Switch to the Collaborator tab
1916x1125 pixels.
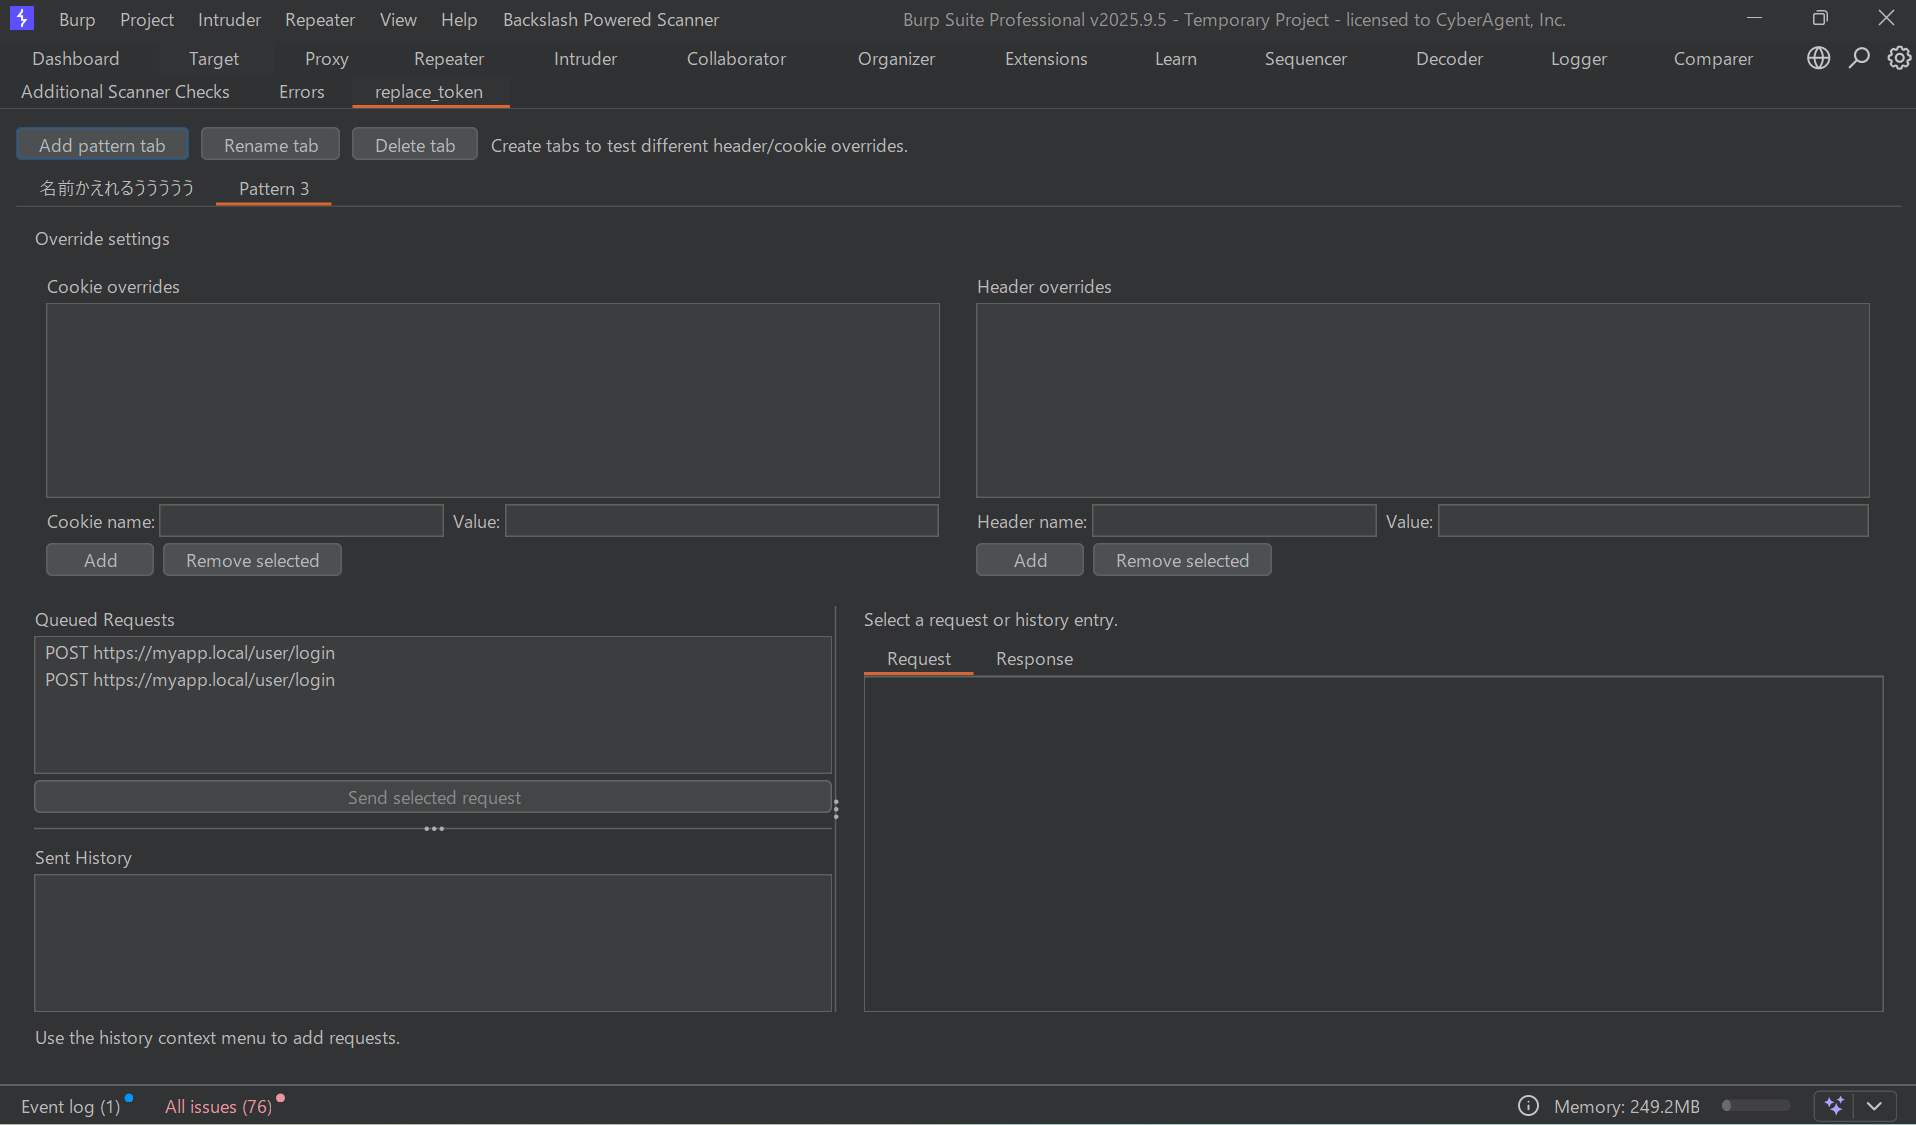coord(737,58)
